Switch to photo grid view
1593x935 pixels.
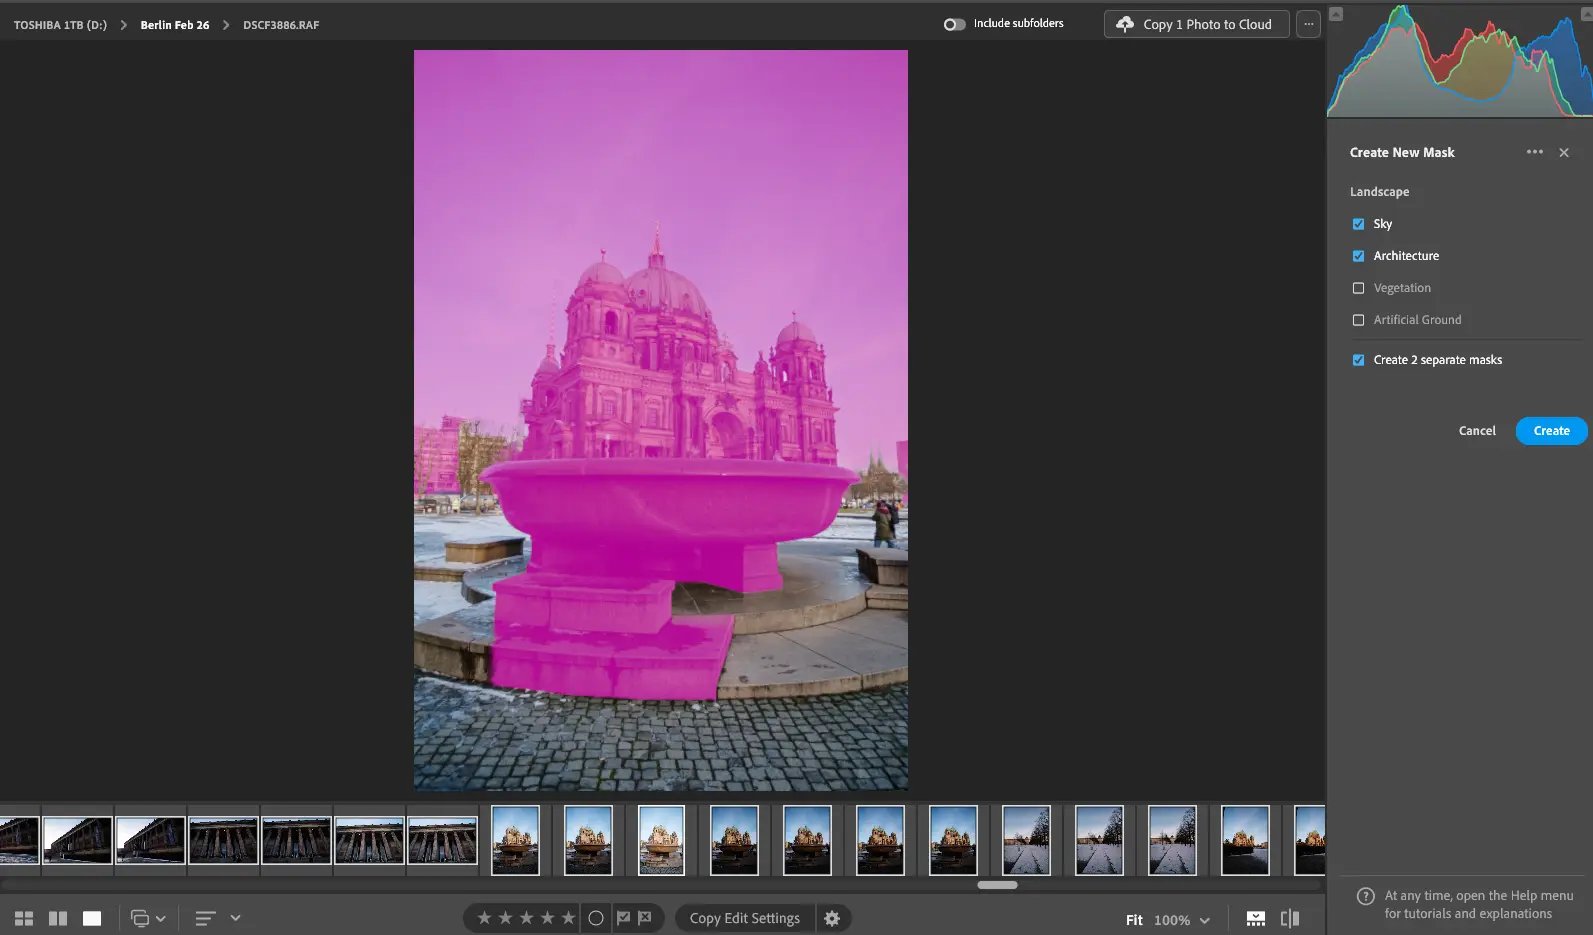coord(24,918)
